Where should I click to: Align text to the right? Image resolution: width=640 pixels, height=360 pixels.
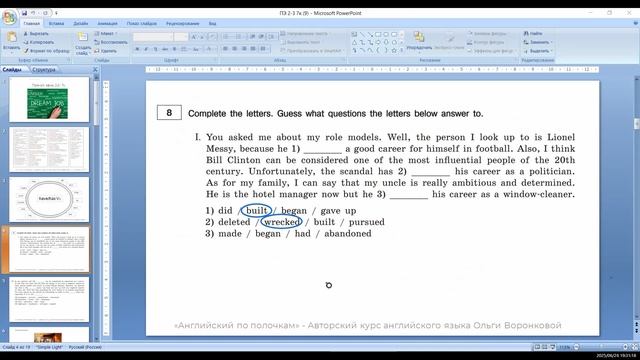(x=244, y=49)
